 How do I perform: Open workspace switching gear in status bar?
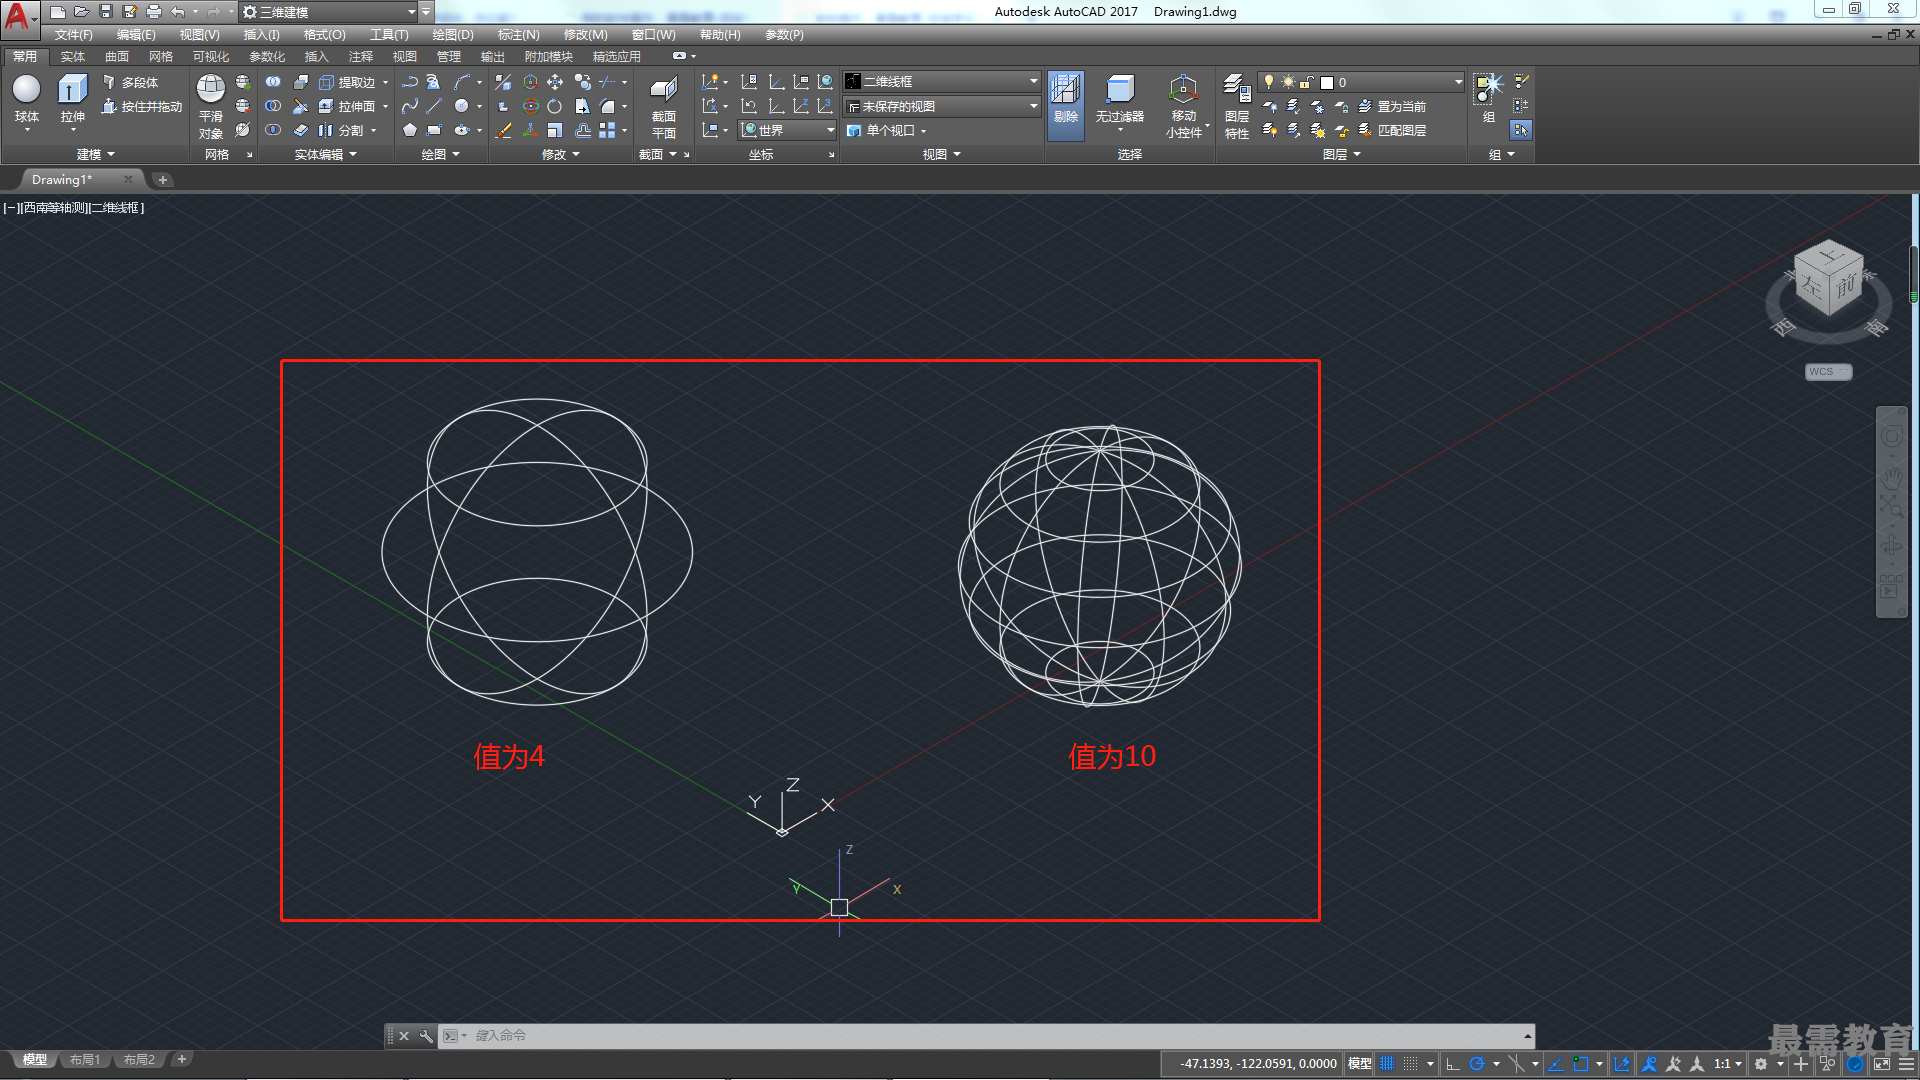tap(1761, 1064)
